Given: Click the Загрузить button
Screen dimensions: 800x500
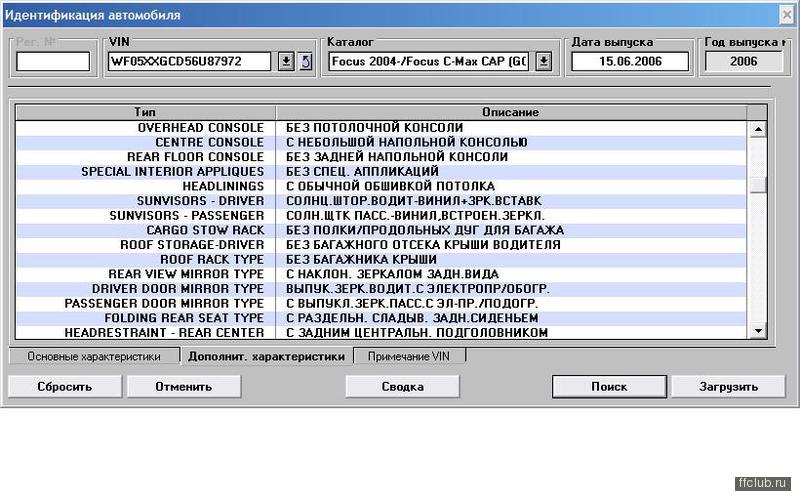Looking at the screenshot, I should point(728,387).
